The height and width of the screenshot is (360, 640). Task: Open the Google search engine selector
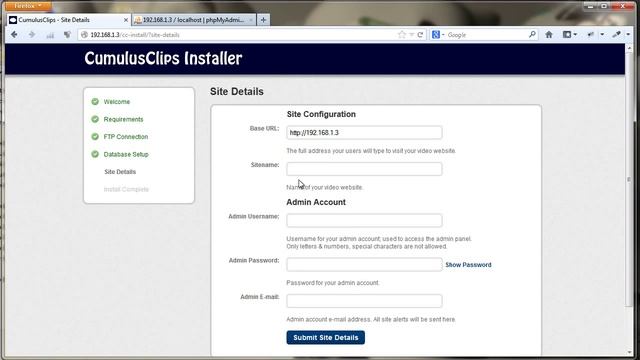pyautogui.click(x=438, y=35)
